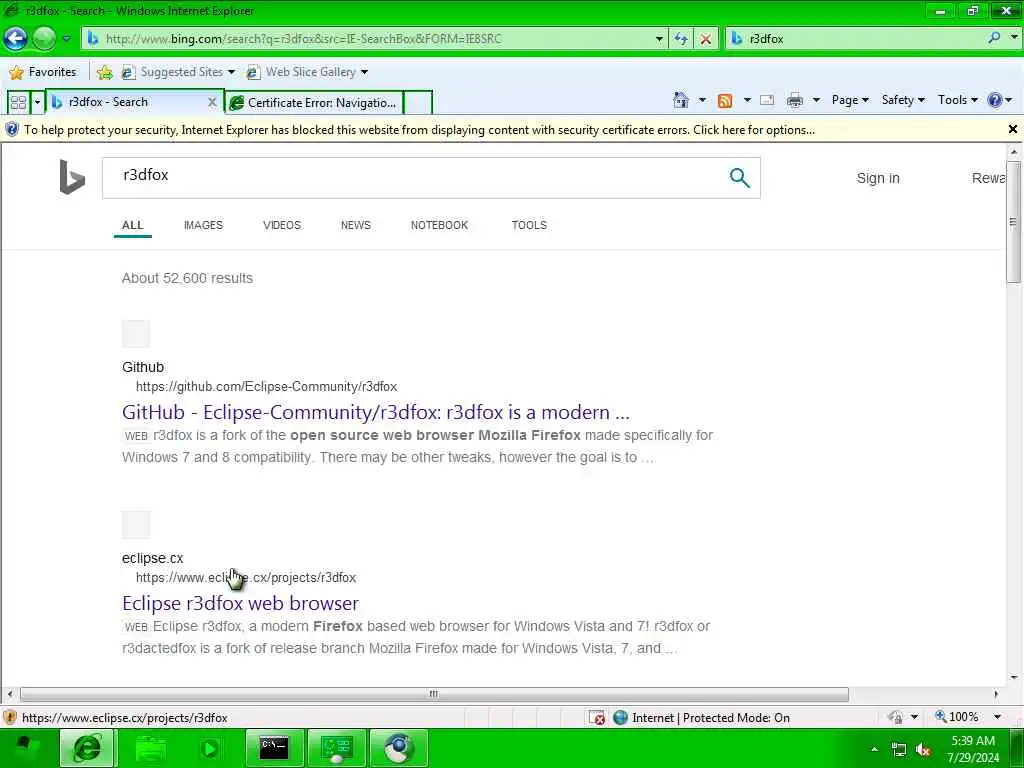Open the zoom level 100% control
Screen dimensions: 1024x768
[x=967, y=717]
